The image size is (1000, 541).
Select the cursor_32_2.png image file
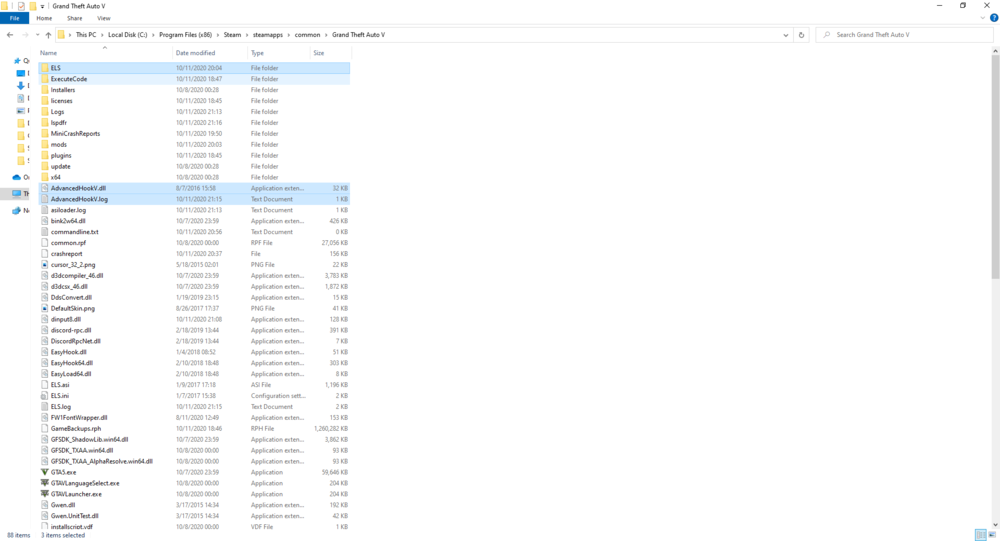(73, 264)
